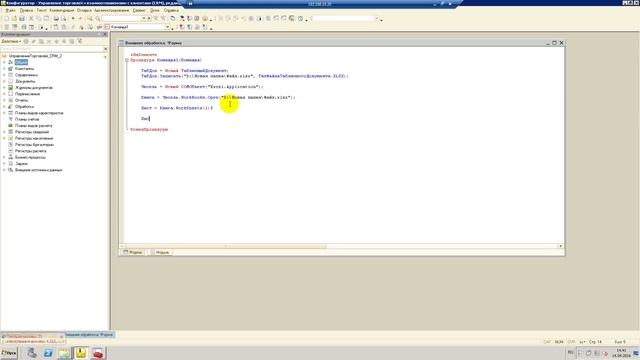The height and width of the screenshot is (360, 640).
Task: Open the Конфигурация menu
Action: [62, 10]
